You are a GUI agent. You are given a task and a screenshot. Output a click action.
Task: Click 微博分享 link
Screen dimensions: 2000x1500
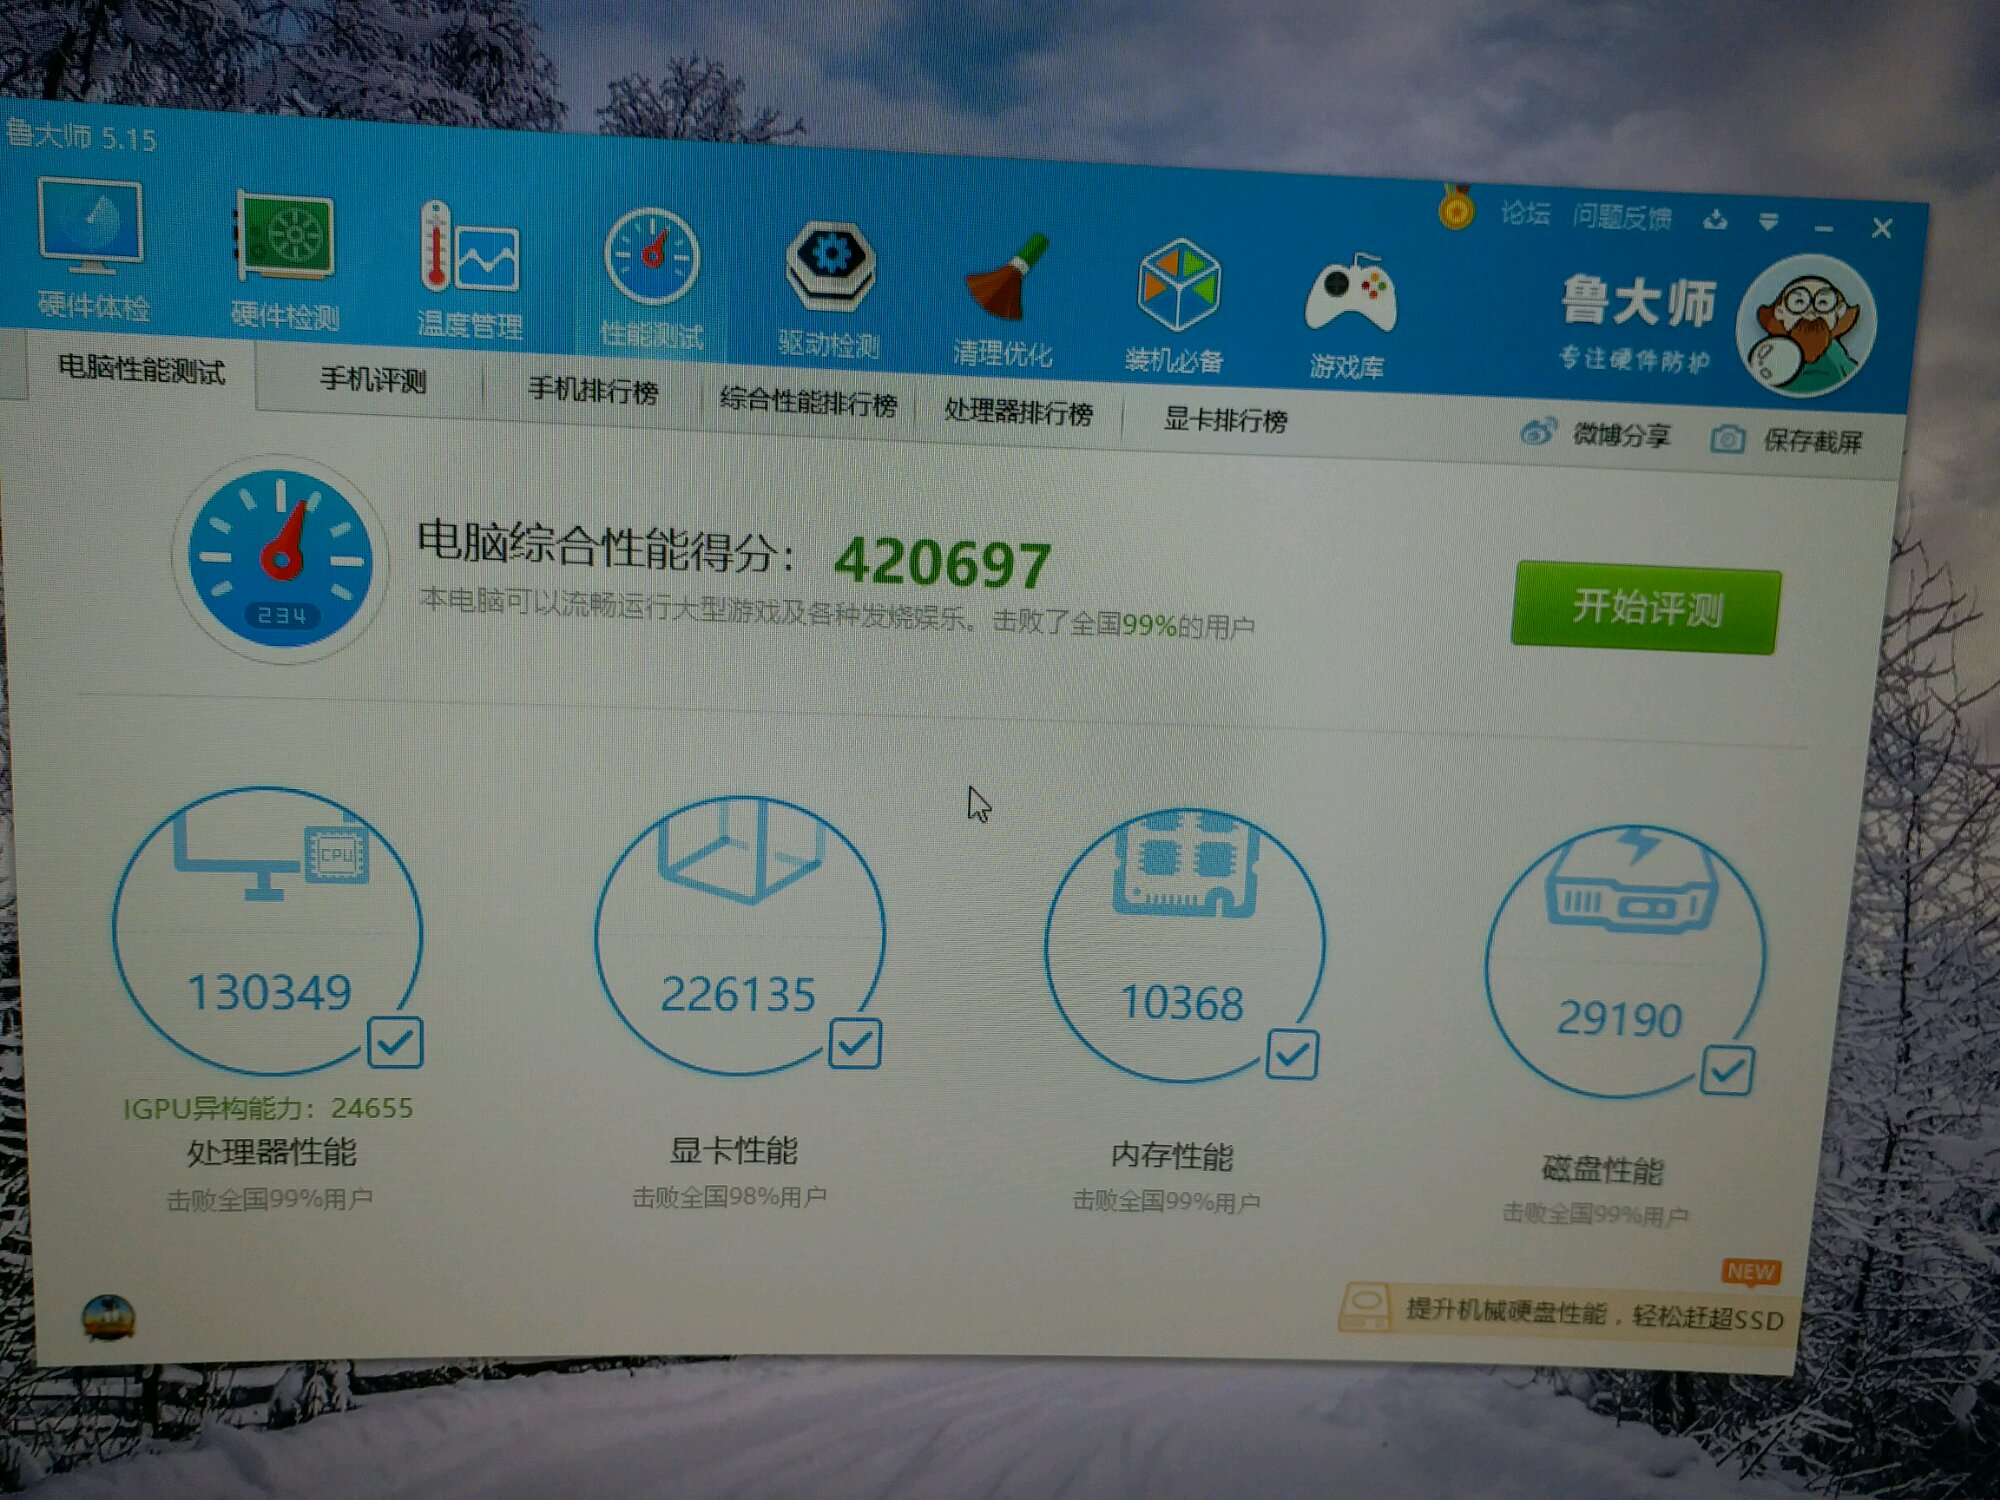point(1621,435)
